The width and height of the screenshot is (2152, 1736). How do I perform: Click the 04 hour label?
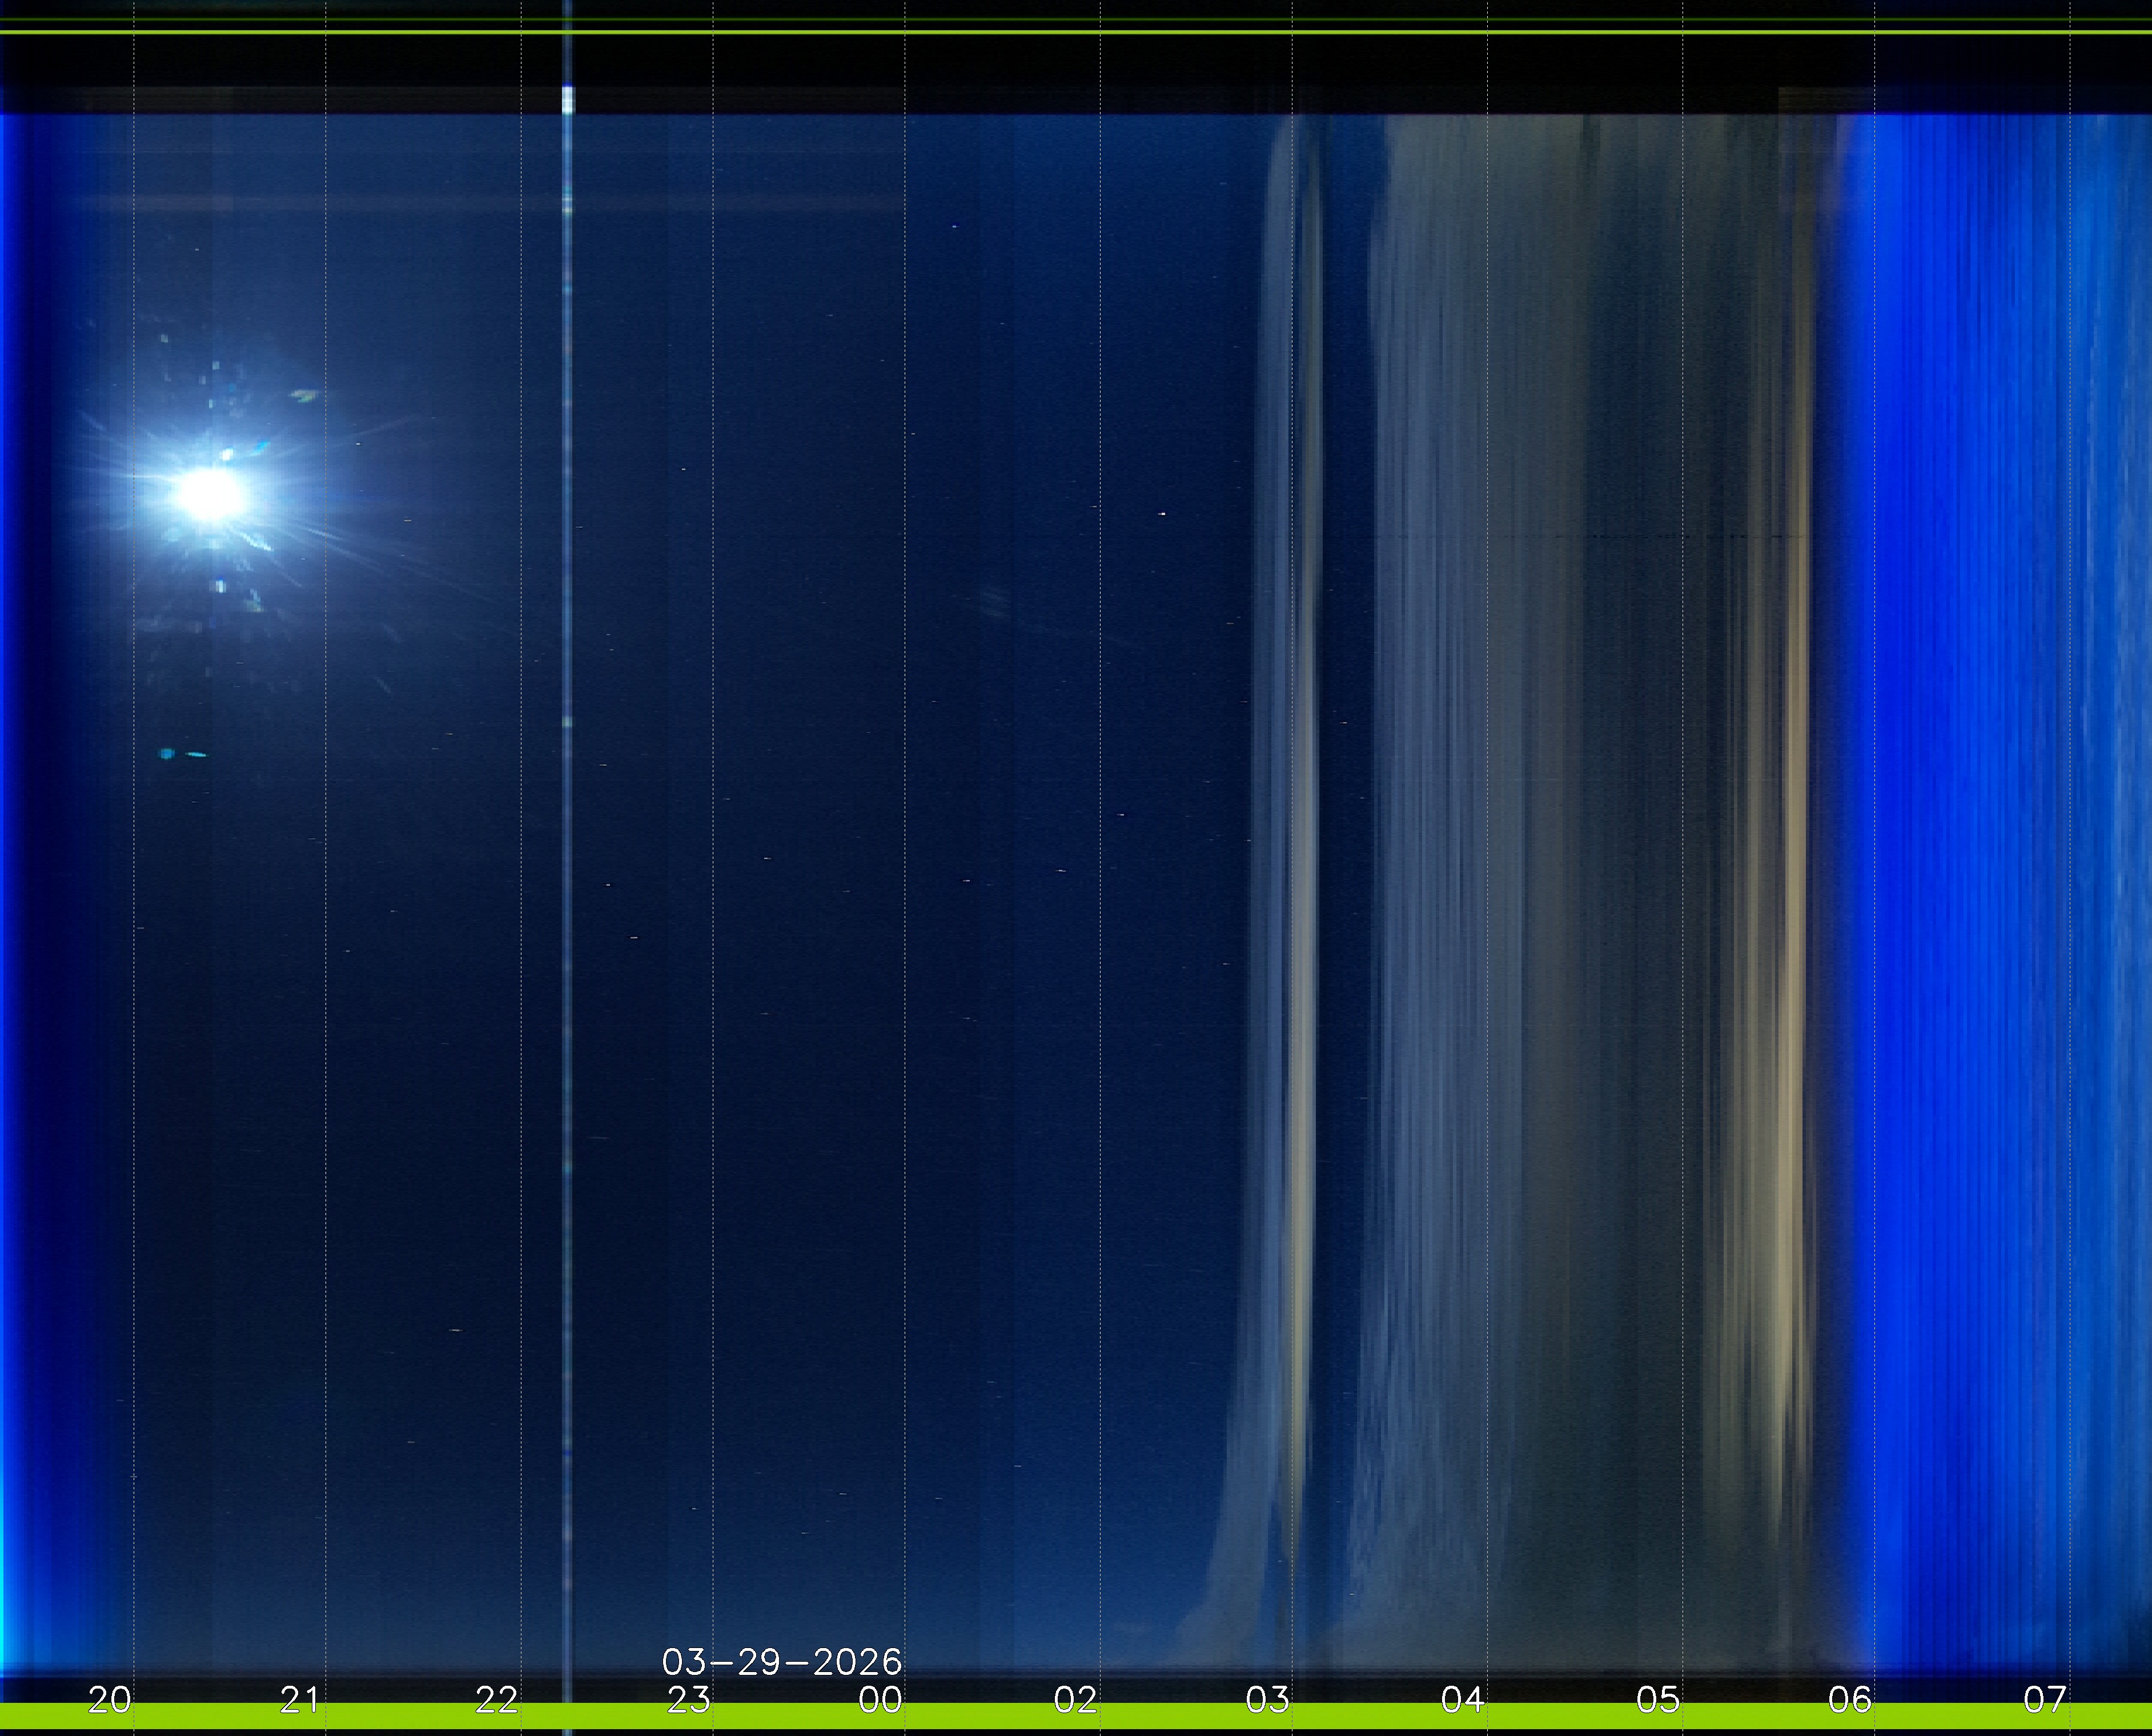point(1462,1699)
